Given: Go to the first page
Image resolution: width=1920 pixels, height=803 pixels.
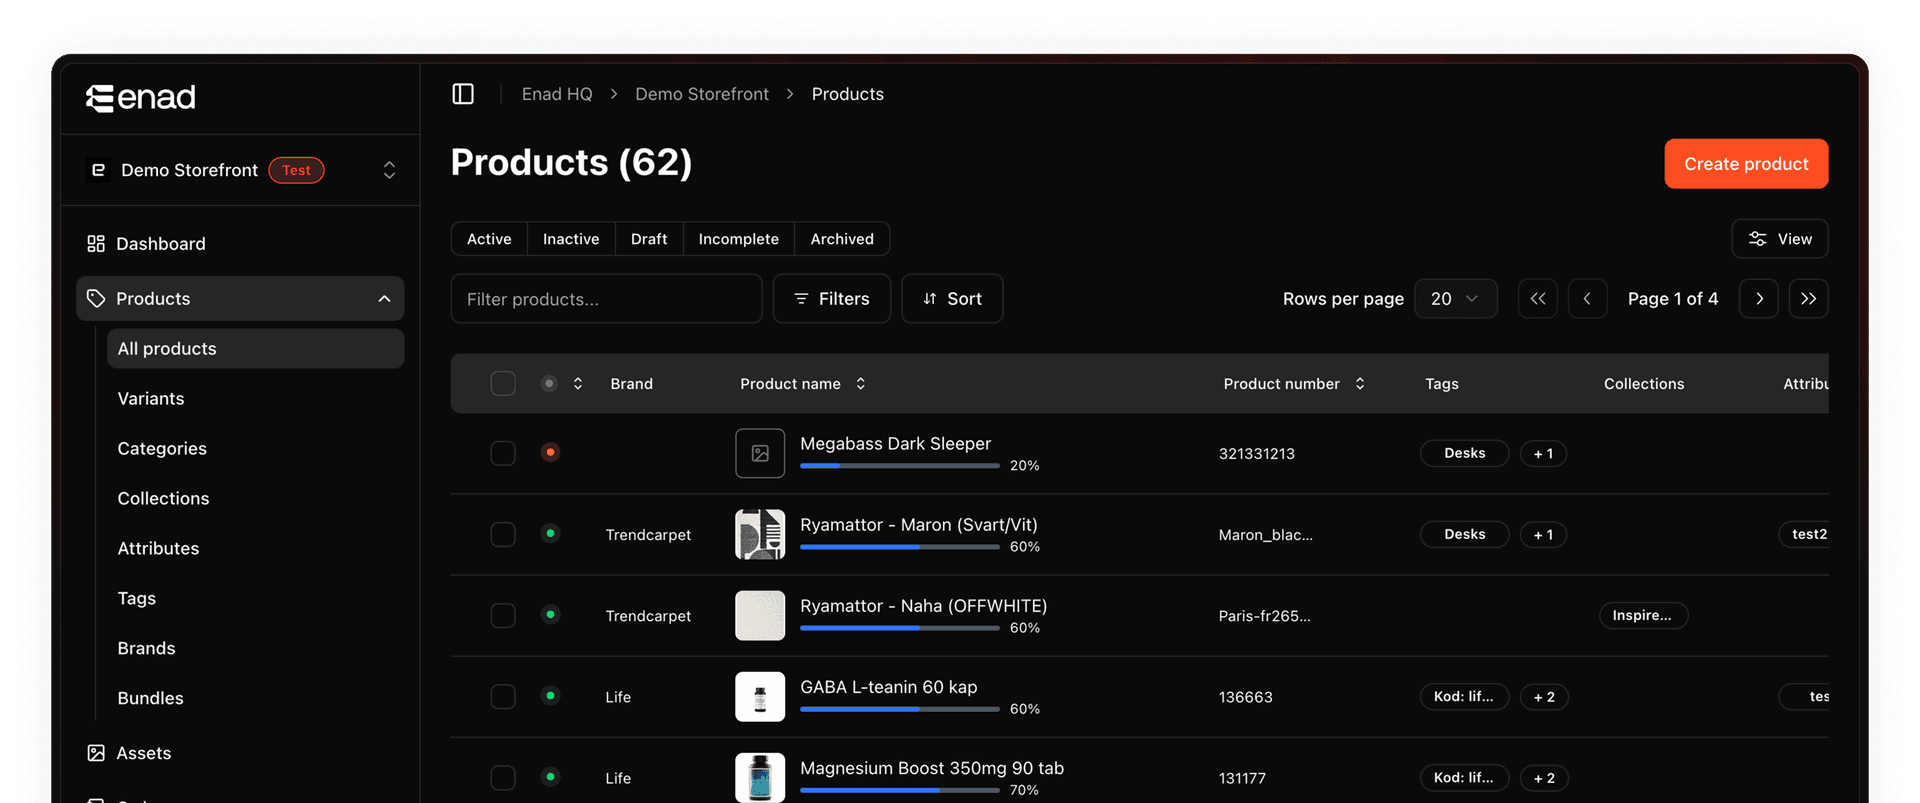Looking at the screenshot, I should (1538, 299).
